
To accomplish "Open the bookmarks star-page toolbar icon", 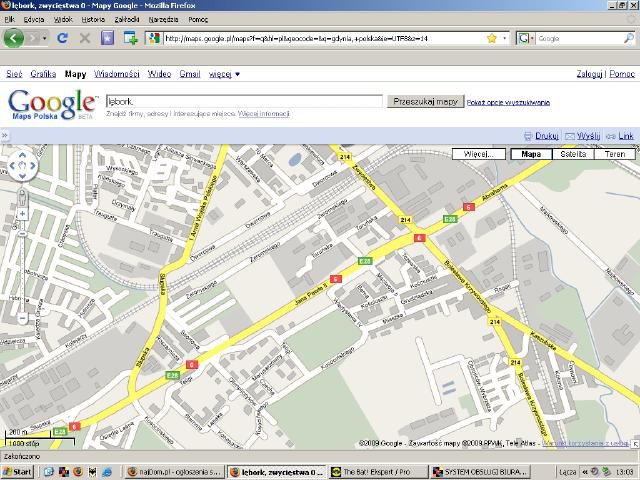I will 107,38.
